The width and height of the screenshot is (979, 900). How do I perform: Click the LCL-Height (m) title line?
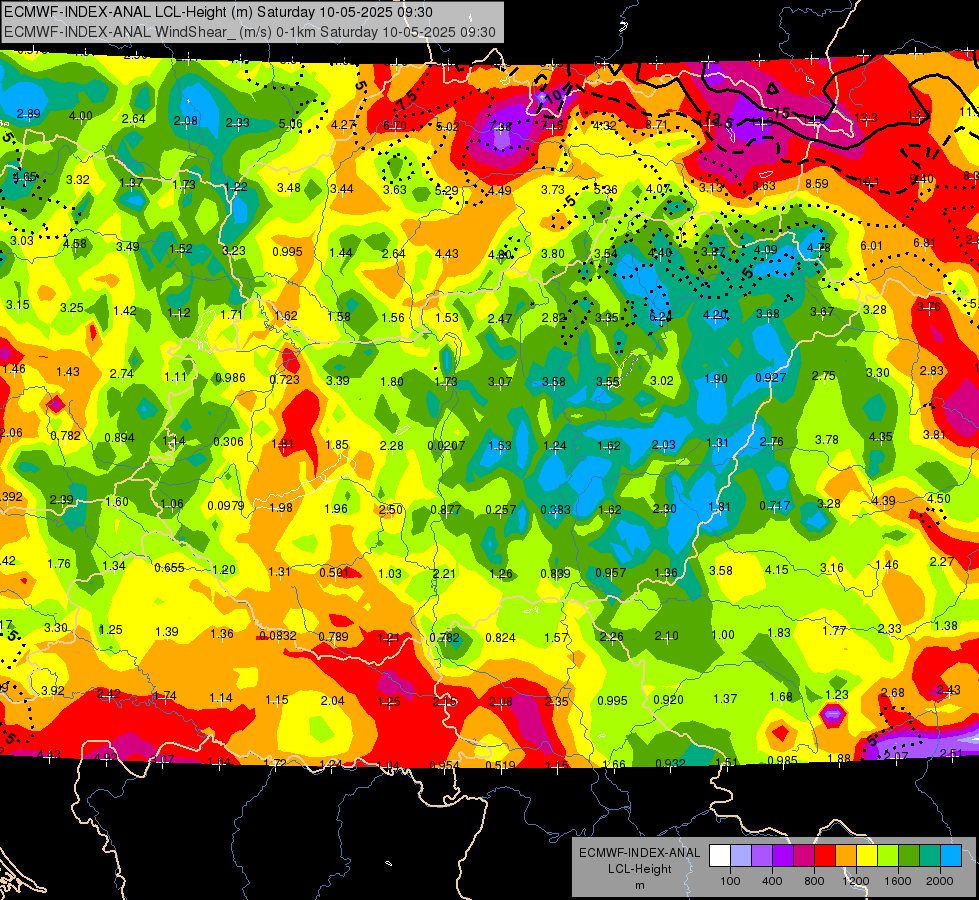[219, 12]
